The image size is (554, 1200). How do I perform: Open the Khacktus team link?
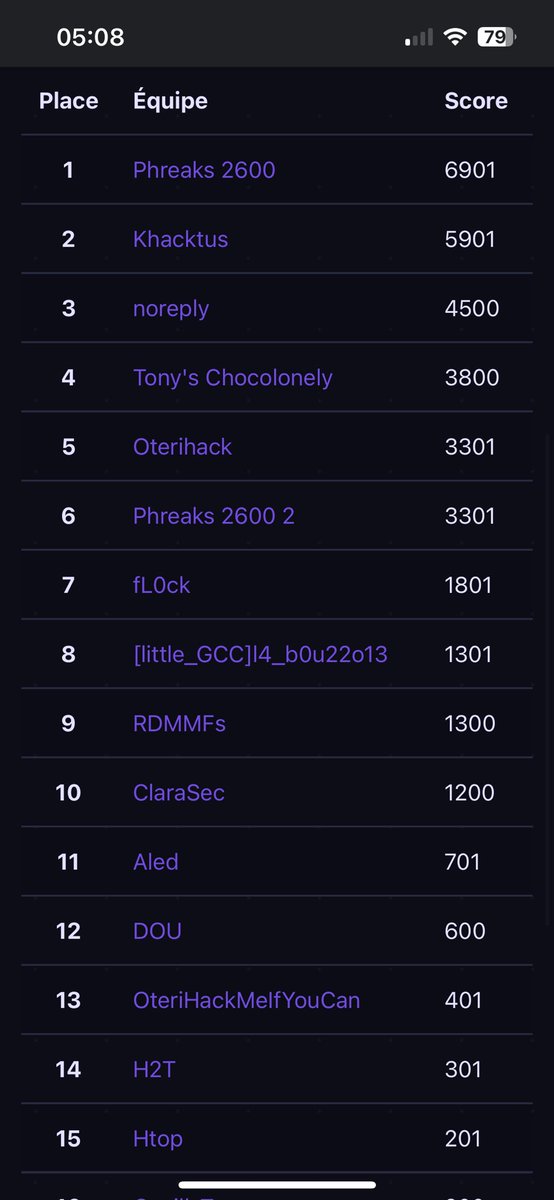tap(180, 239)
